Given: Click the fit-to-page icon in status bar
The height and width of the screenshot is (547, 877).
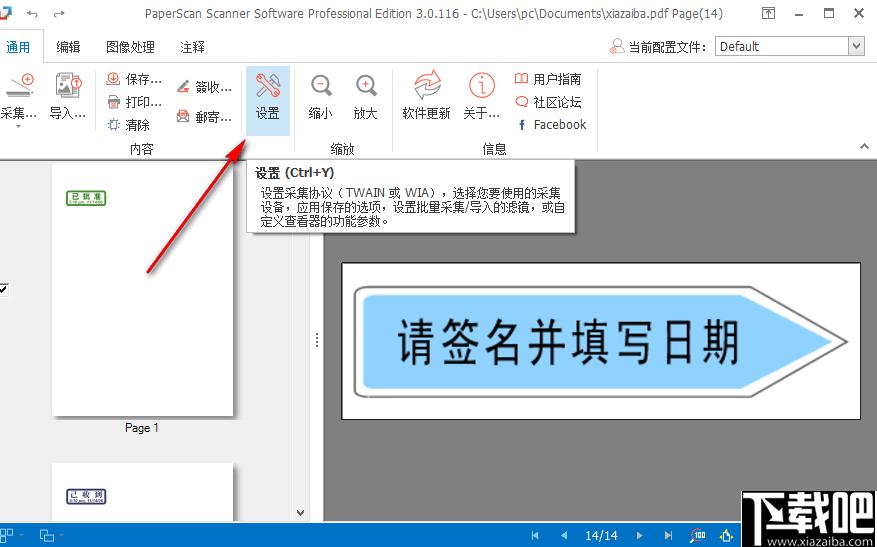Looking at the screenshot, I should 727,535.
